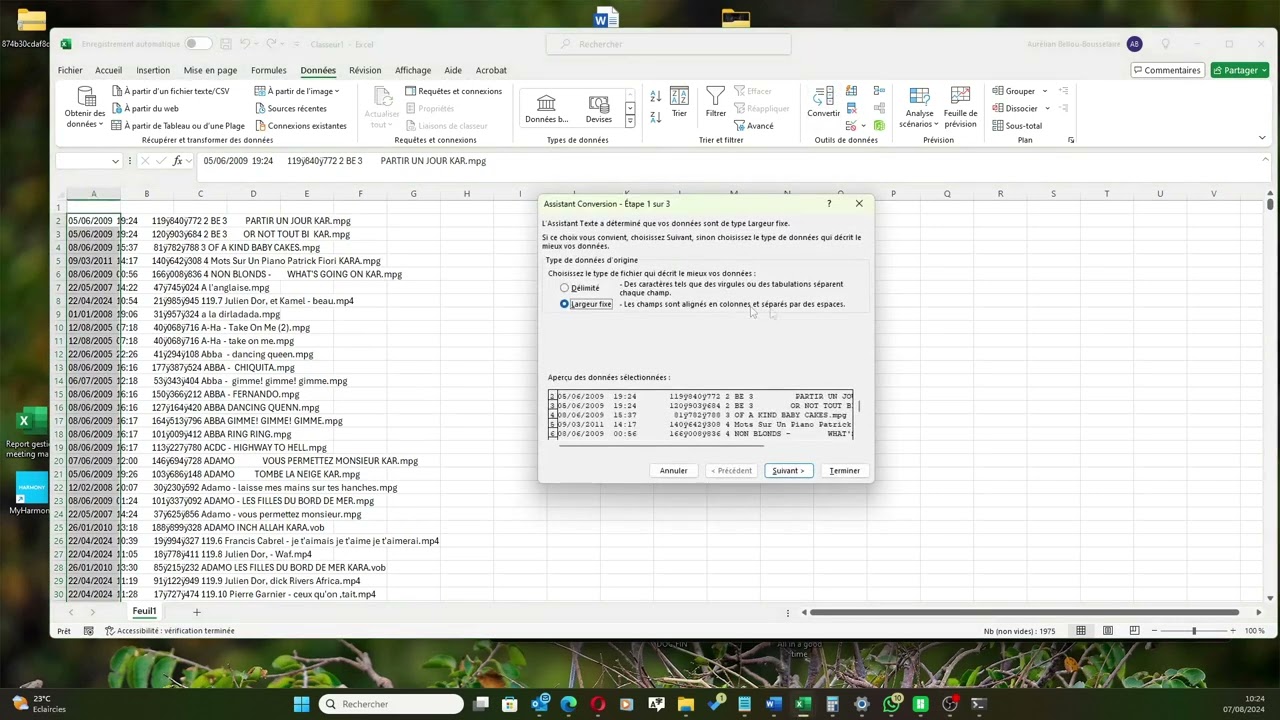1280x720 pixels.
Task: Open Connexions existantes
Action: tap(300, 126)
